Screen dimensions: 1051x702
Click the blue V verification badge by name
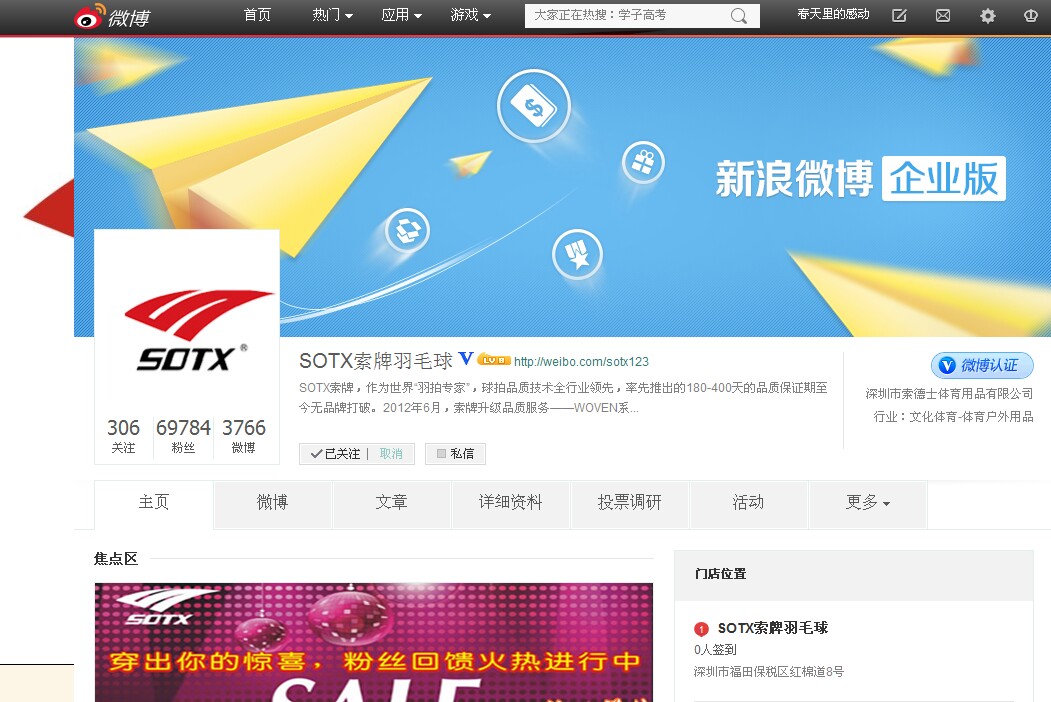click(466, 359)
